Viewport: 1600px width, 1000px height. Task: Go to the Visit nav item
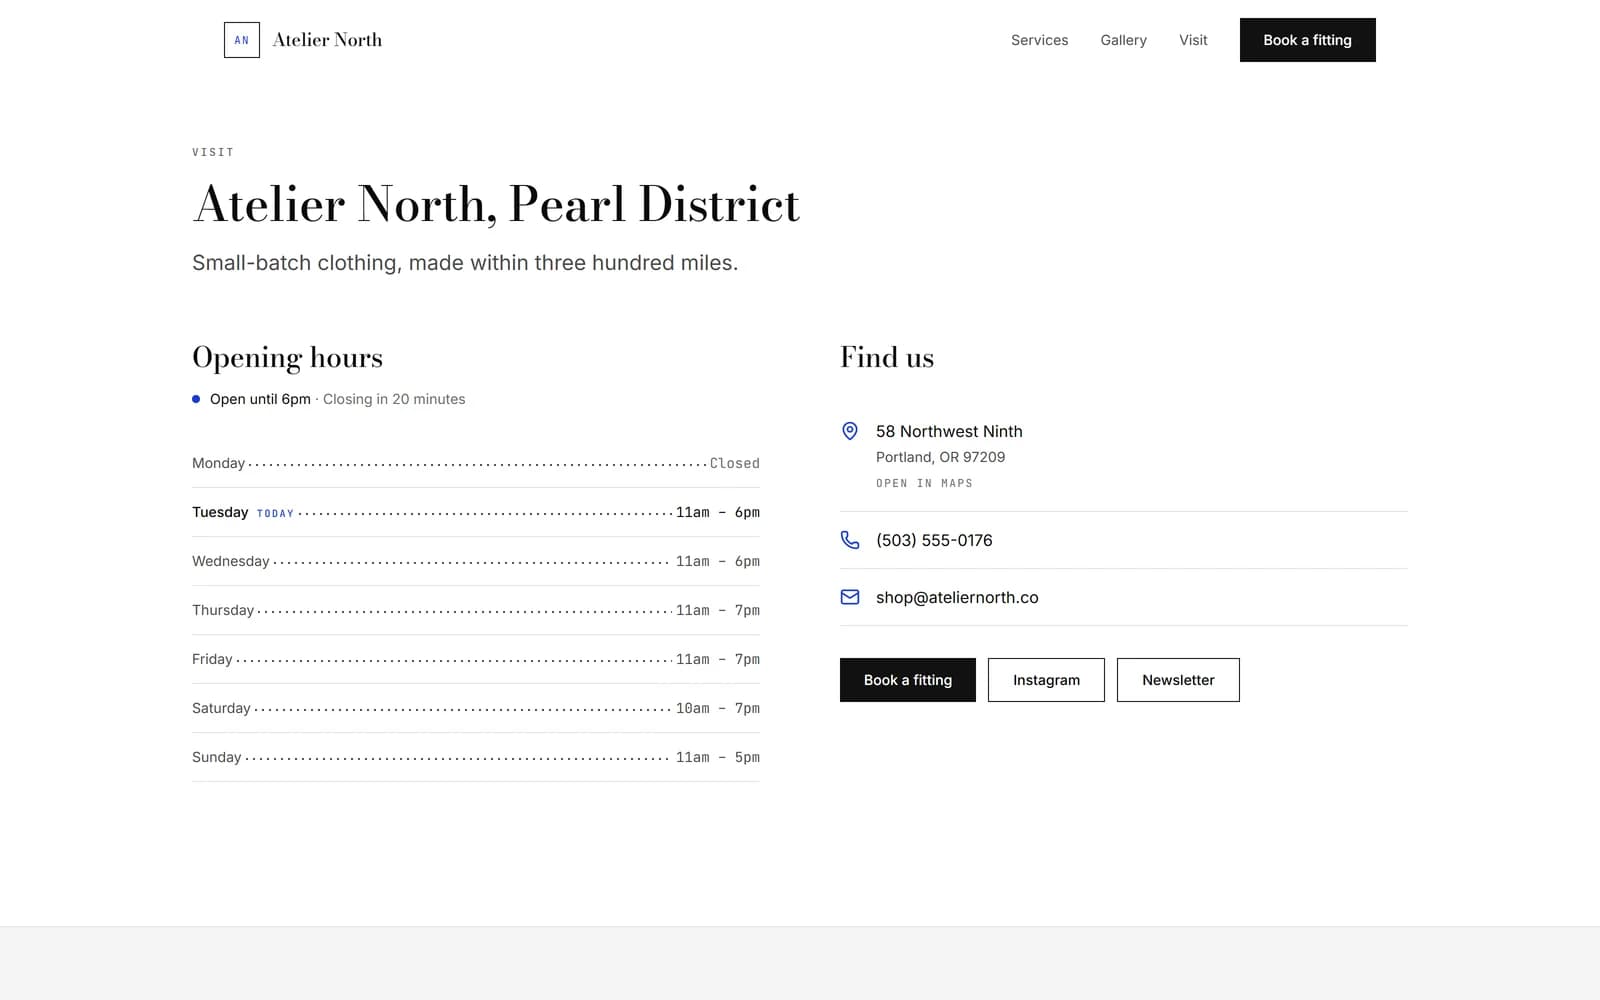(1193, 40)
